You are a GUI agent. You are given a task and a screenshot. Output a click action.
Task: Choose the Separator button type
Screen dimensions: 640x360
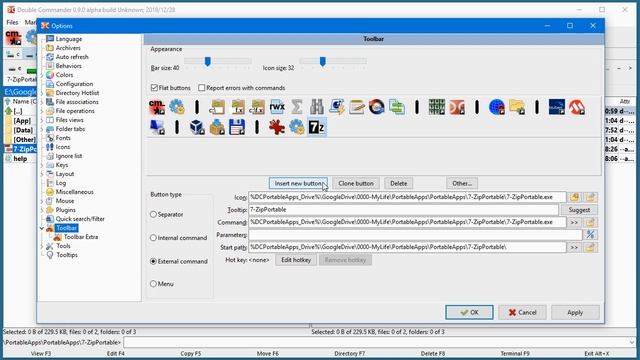153,214
